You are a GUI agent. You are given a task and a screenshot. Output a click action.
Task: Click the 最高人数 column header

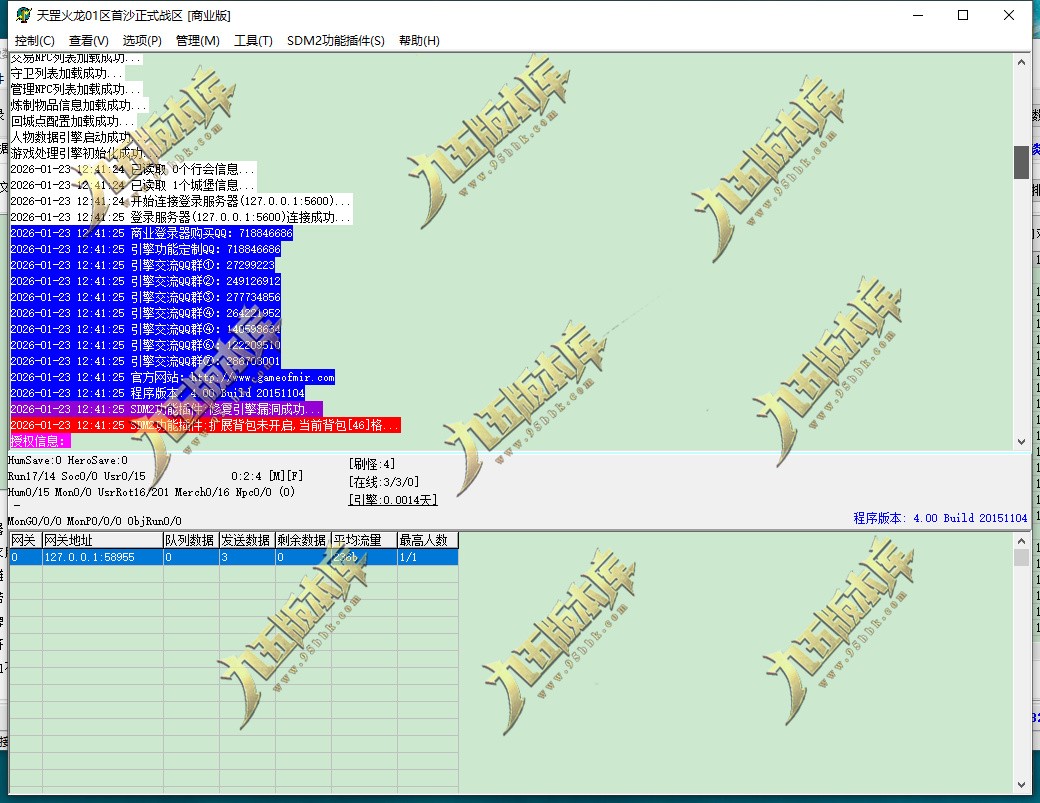[427, 540]
